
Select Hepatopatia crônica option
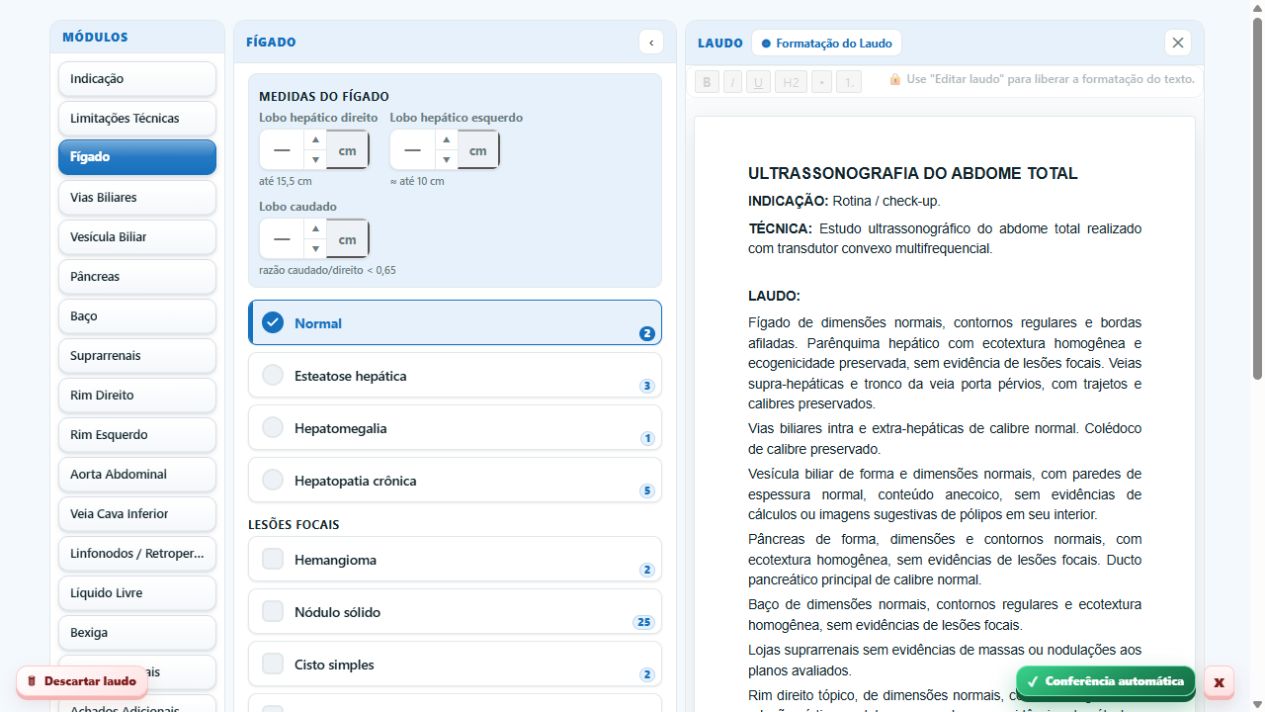coord(455,481)
